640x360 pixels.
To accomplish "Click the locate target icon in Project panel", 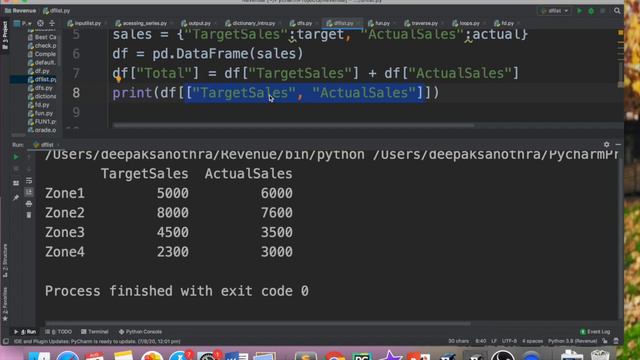I will [x=40, y=23].
